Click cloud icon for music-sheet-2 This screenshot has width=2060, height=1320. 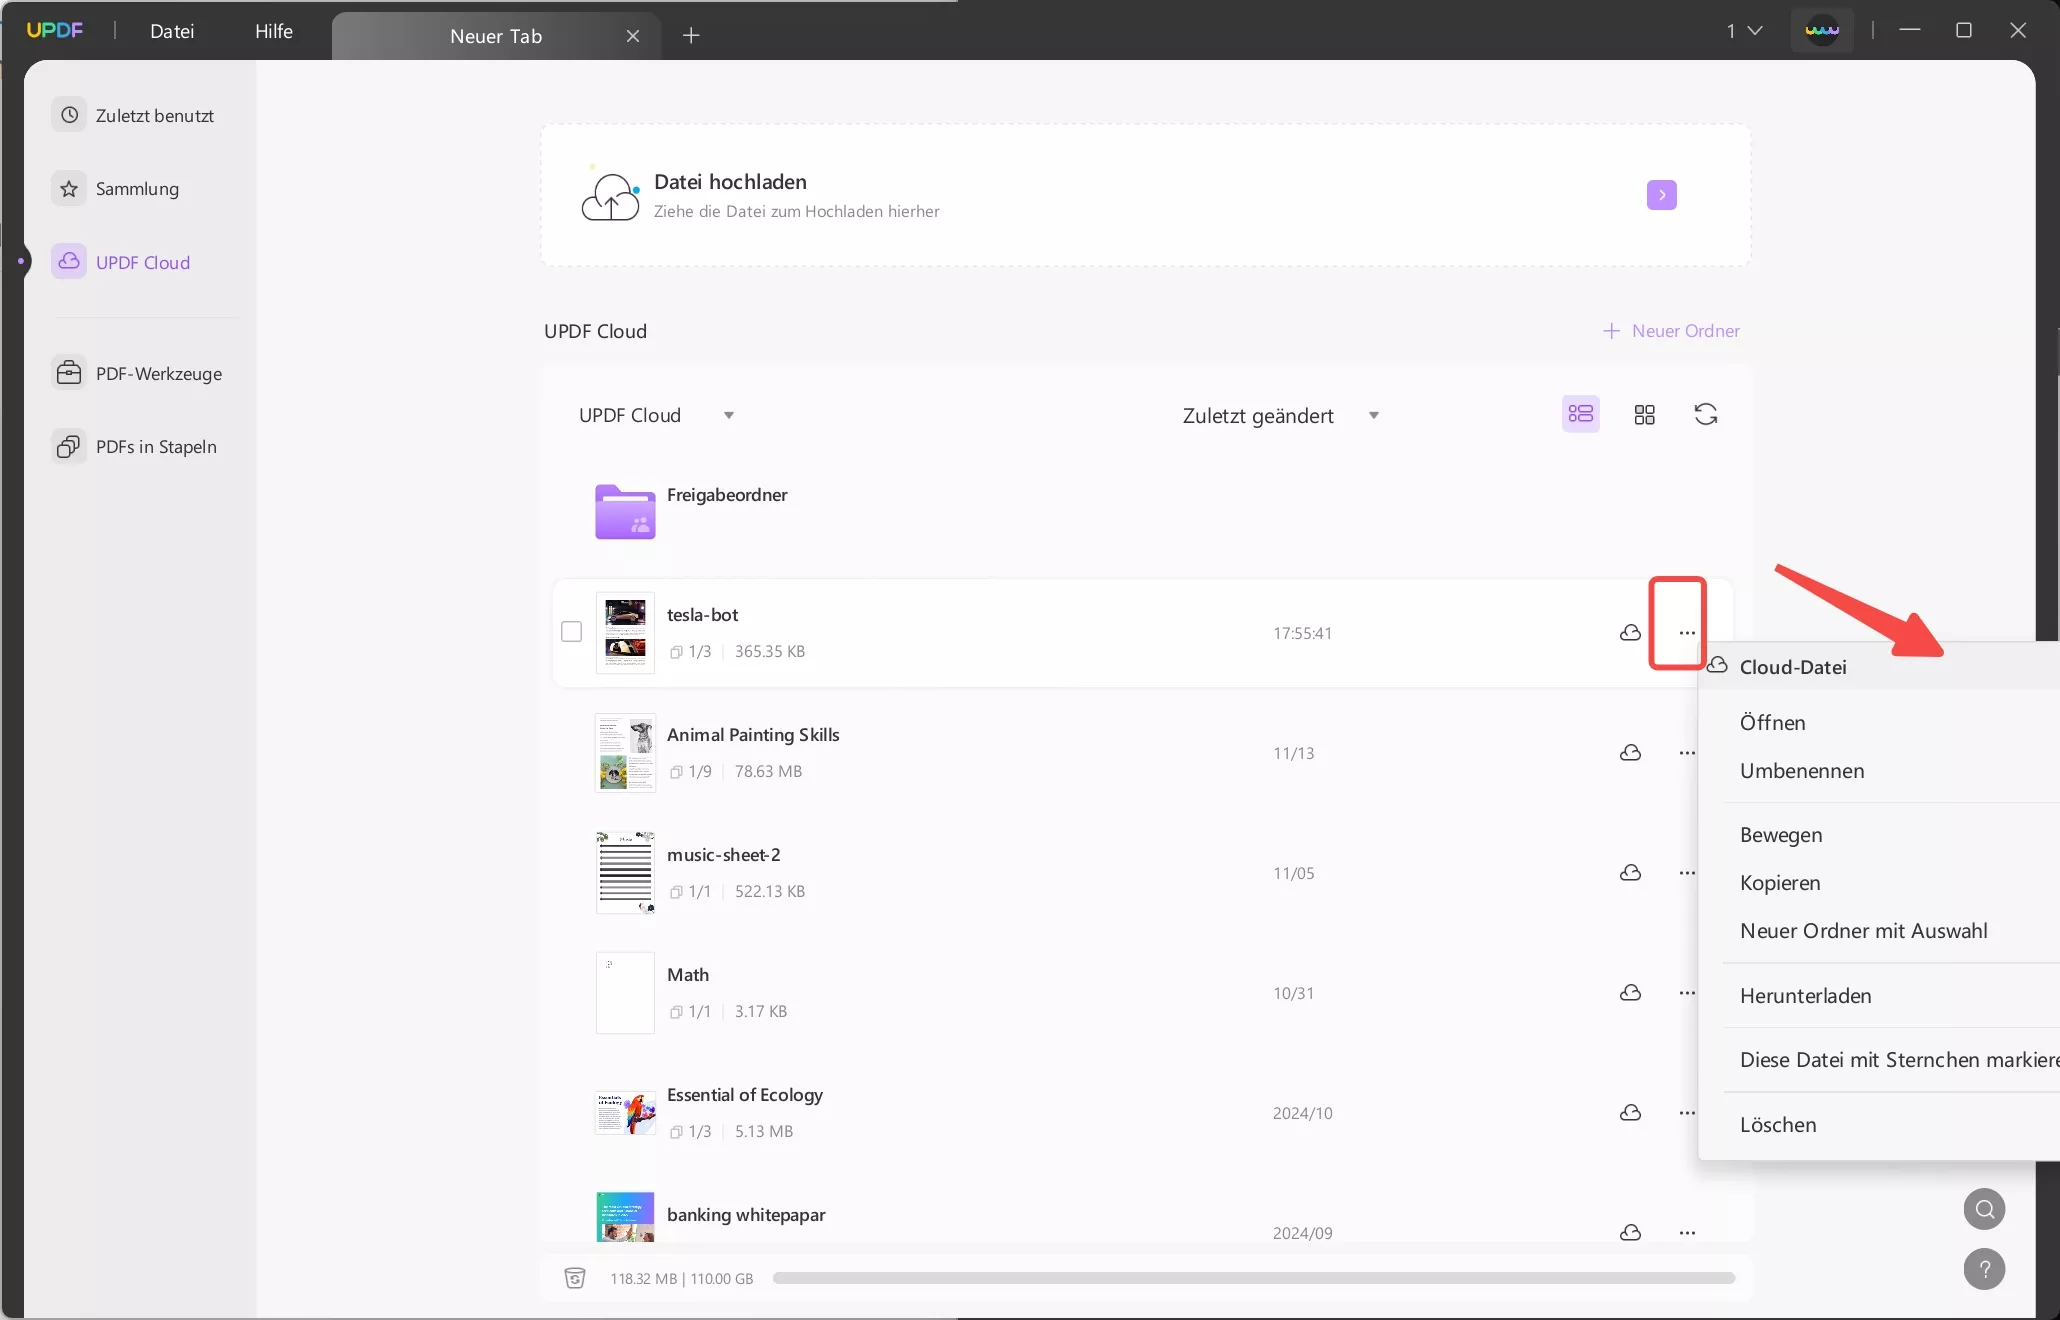(x=1630, y=873)
